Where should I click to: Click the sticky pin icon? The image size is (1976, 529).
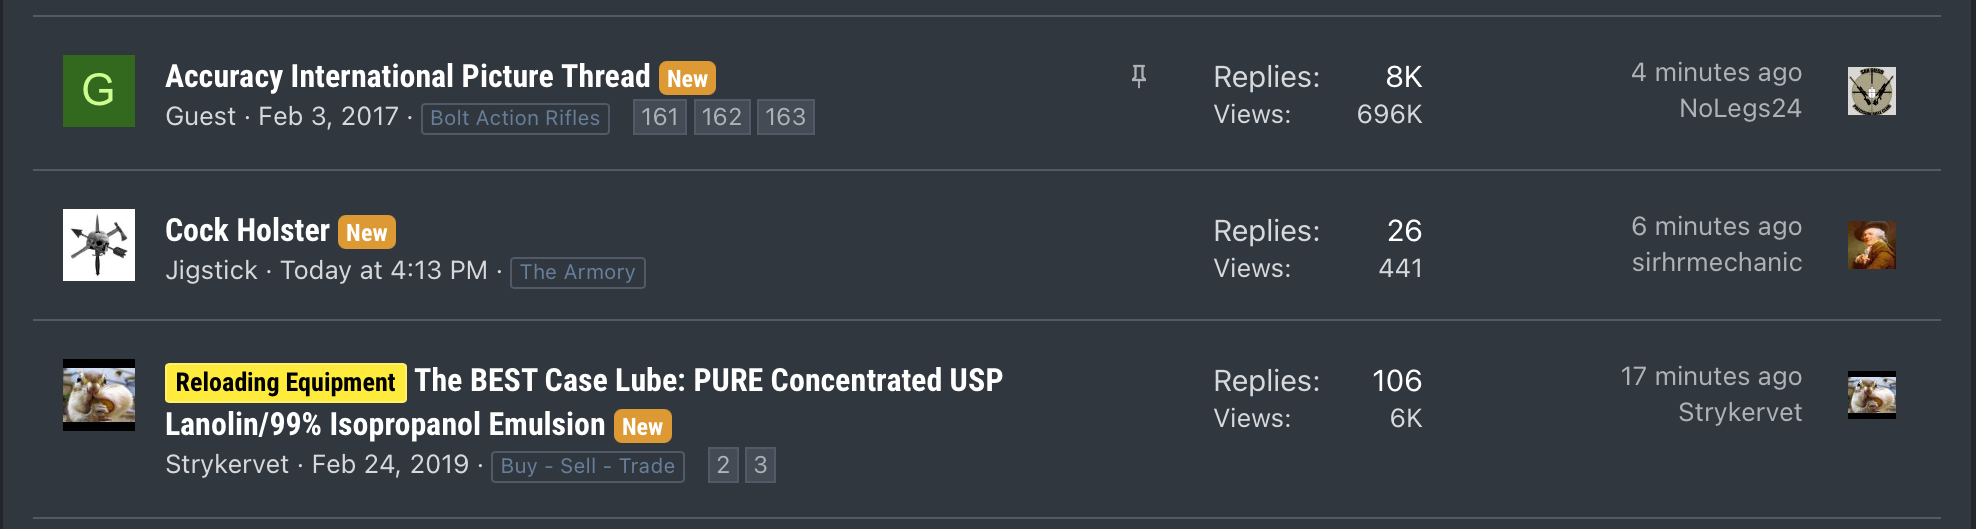[x=1138, y=76]
